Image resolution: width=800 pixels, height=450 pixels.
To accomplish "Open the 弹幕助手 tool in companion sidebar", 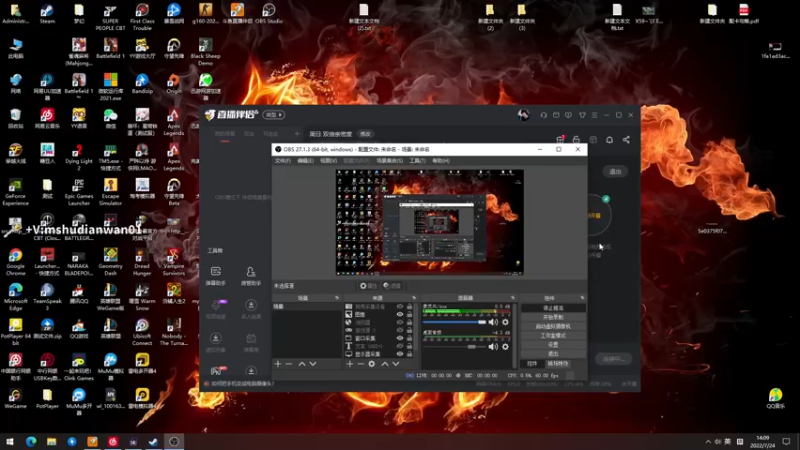I will (216, 276).
